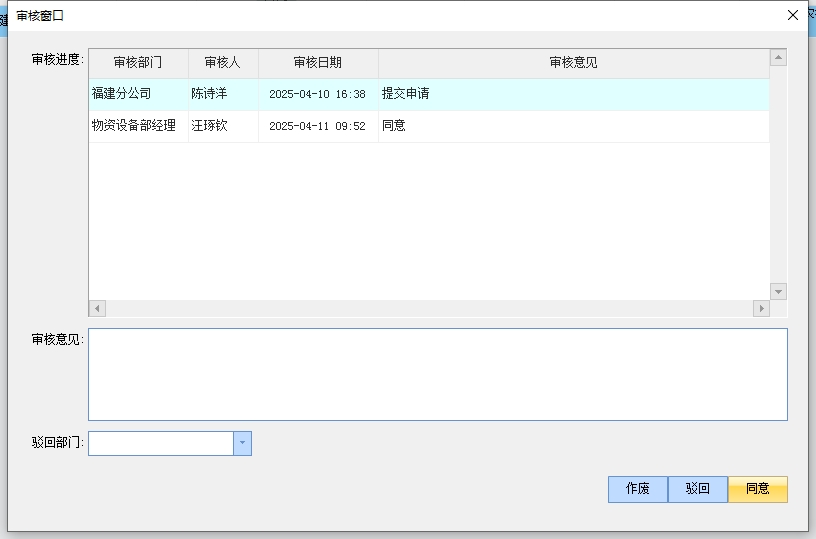Focus the 驳回部门 combo box field
Viewport: 816px width, 539px height.
161,443
